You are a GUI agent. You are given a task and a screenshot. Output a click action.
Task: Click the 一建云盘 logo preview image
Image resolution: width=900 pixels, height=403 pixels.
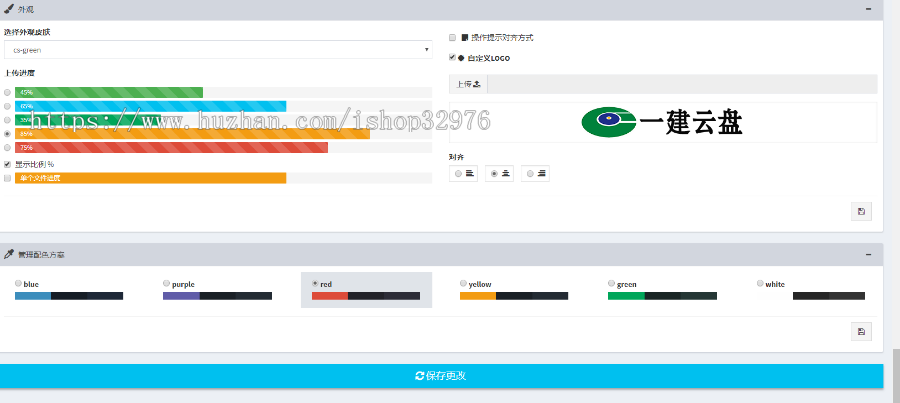pos(662,122)
